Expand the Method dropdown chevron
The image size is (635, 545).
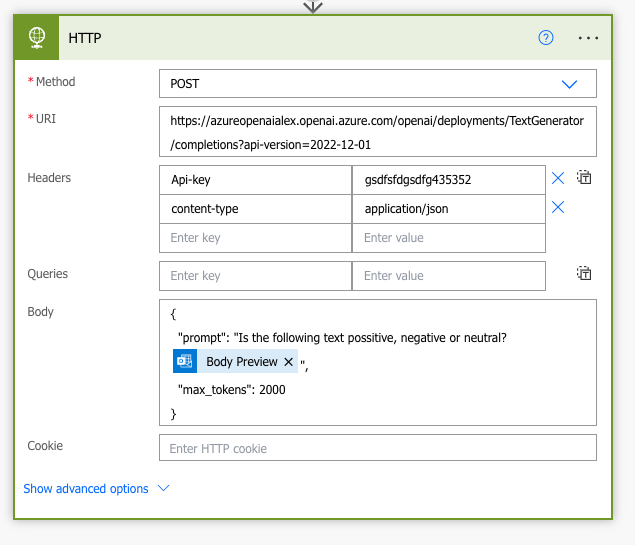click(x=570, y=84)
